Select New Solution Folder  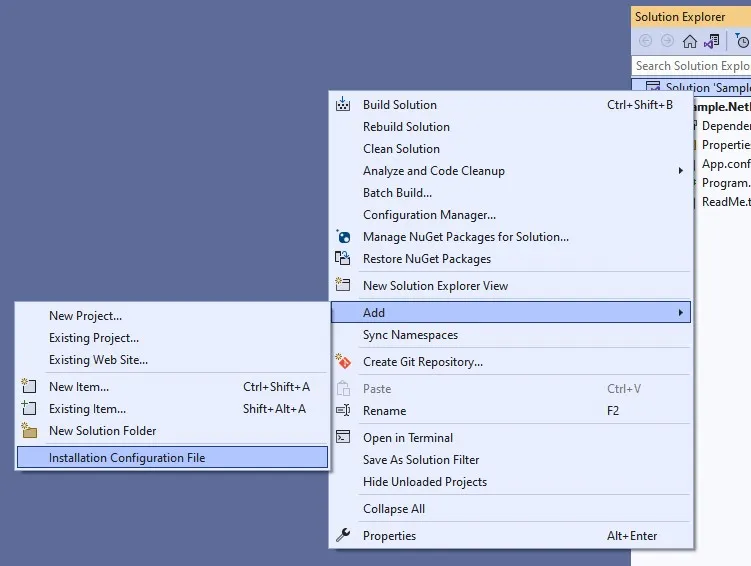tap(172, 431)
